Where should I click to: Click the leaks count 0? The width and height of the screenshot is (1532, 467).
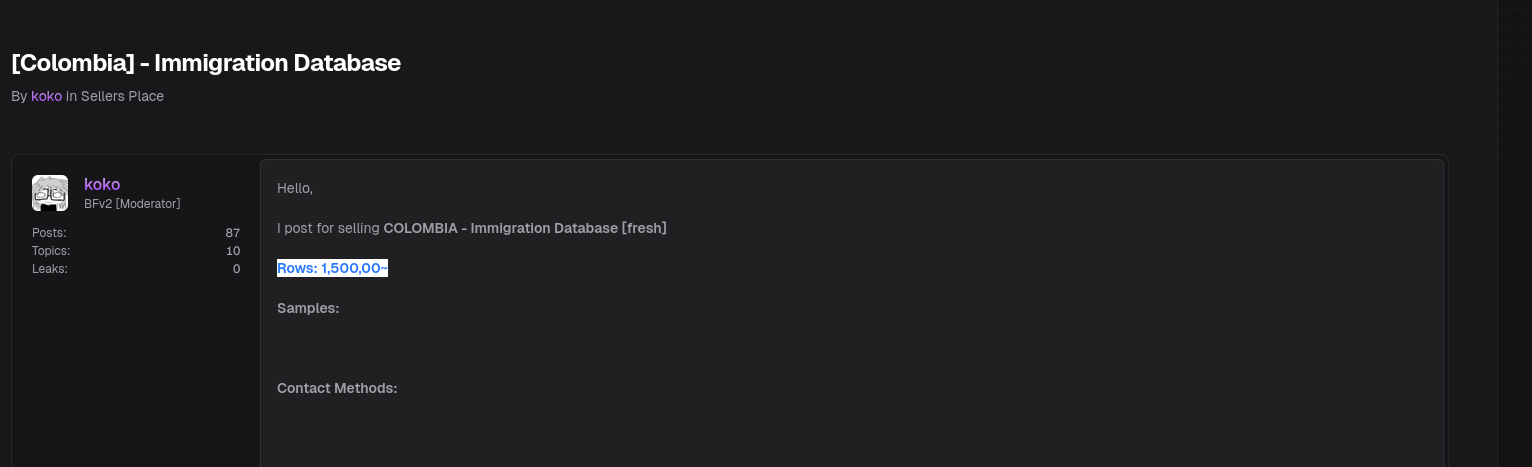(236, 269)
